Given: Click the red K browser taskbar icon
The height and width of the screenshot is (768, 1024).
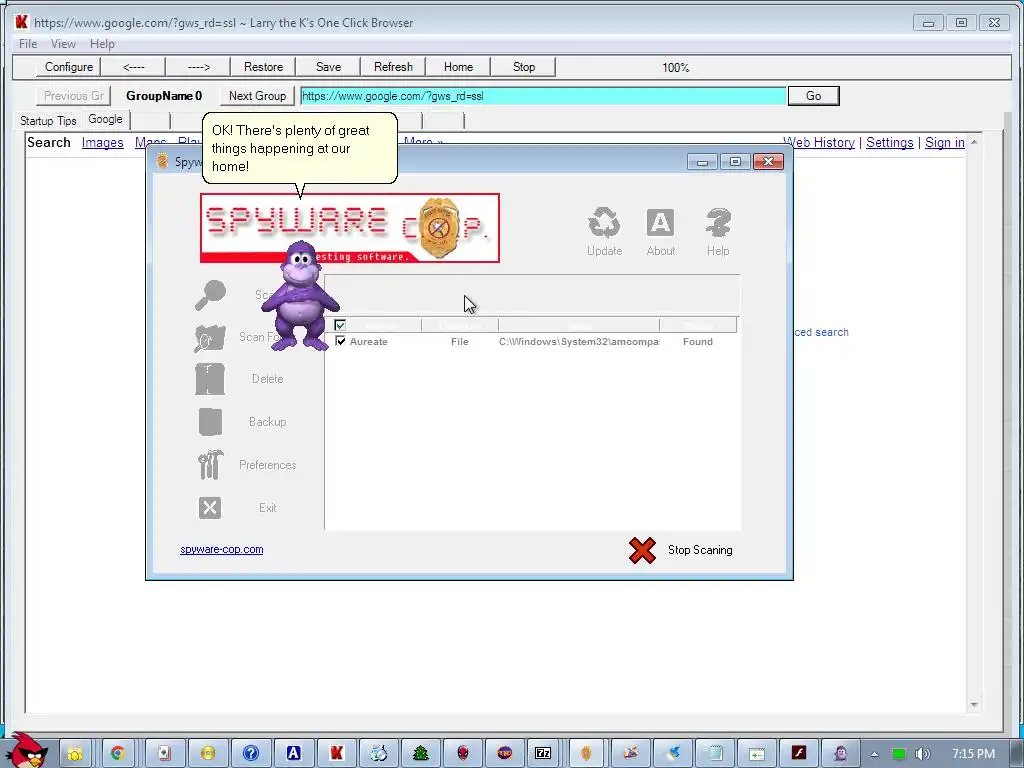Looking at the screenshot, I should point(336,753).
